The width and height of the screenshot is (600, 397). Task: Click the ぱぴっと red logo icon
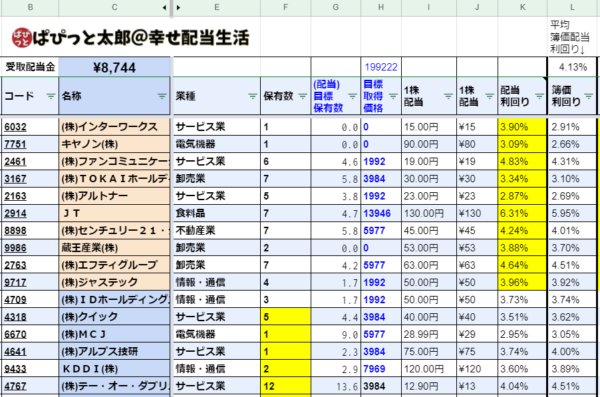click(x=21, y=38)
